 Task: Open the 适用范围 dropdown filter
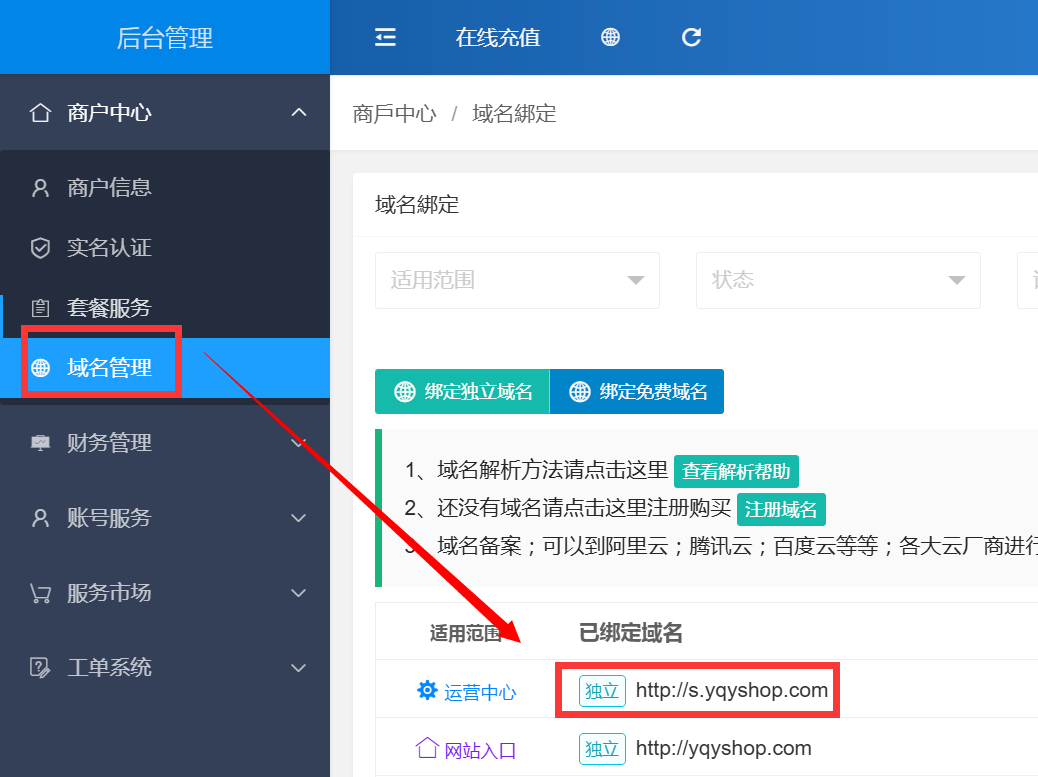[517, 280]
